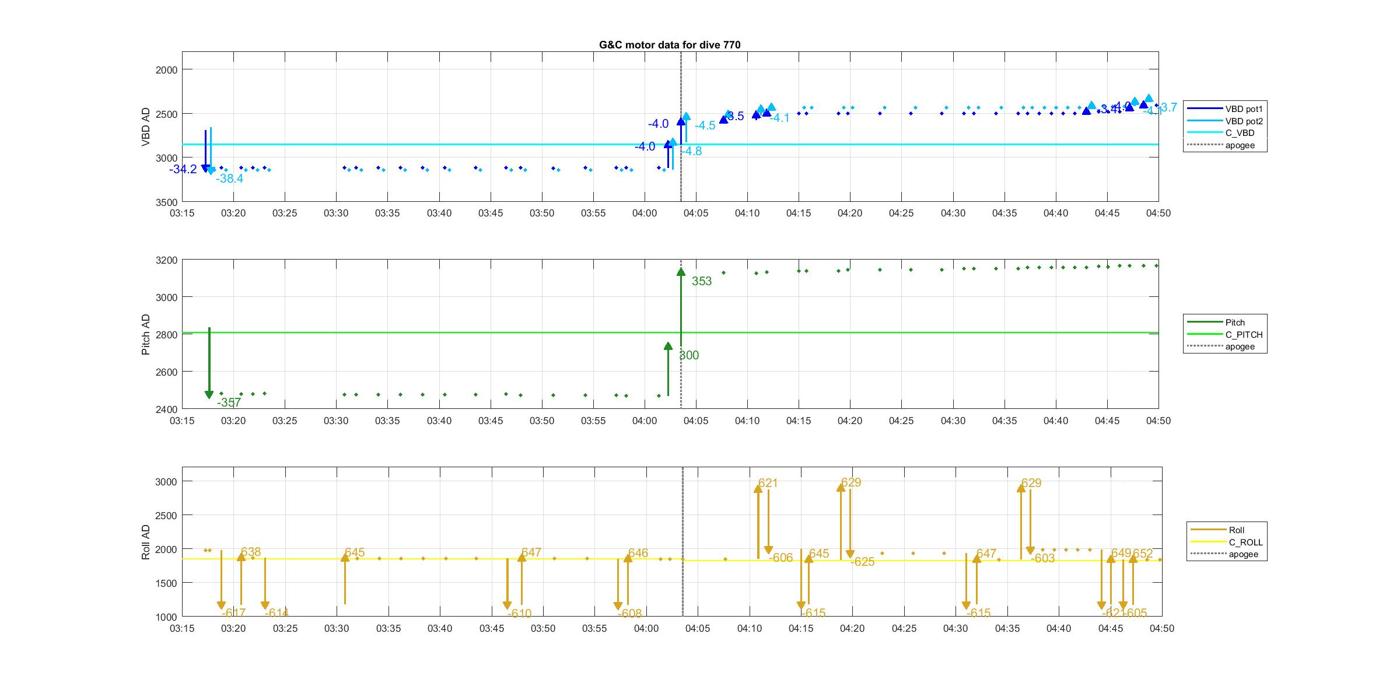Click the '-4.8' VBD data label
The width and height of the screenshot is (1400, 693).
click(x=691, y=151)
